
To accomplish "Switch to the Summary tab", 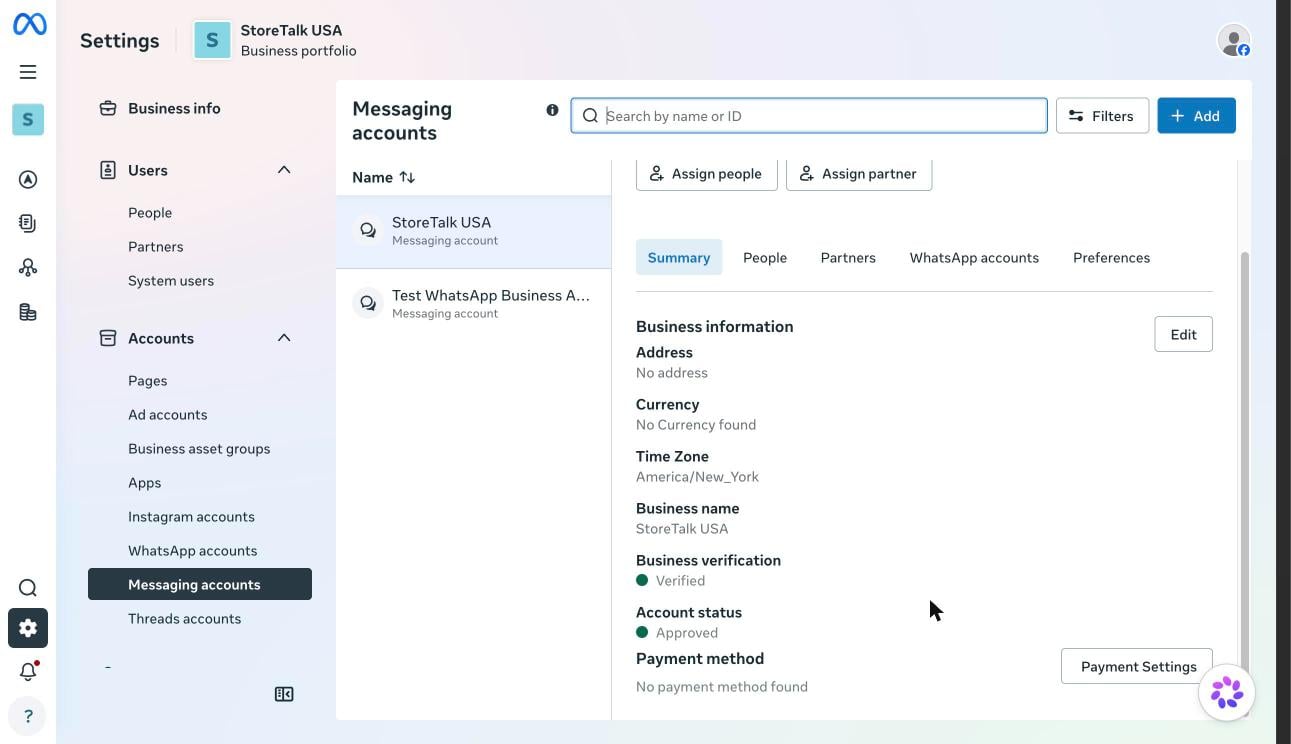I will pyautogui.click(x=679, y=257).
